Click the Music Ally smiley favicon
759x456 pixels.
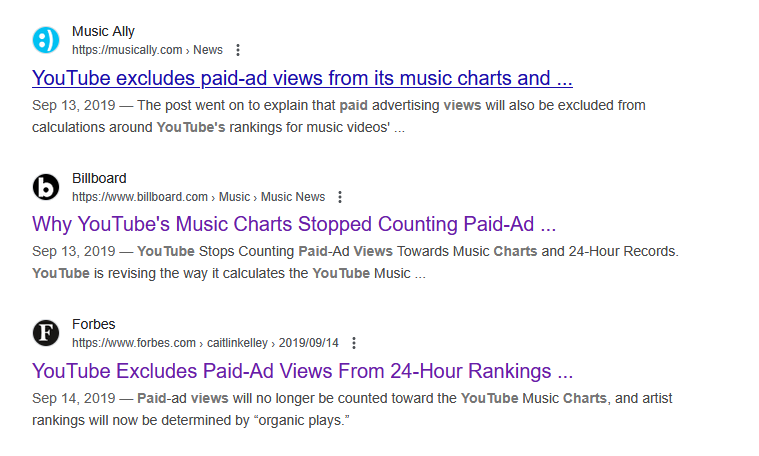[x=46, y=40]
